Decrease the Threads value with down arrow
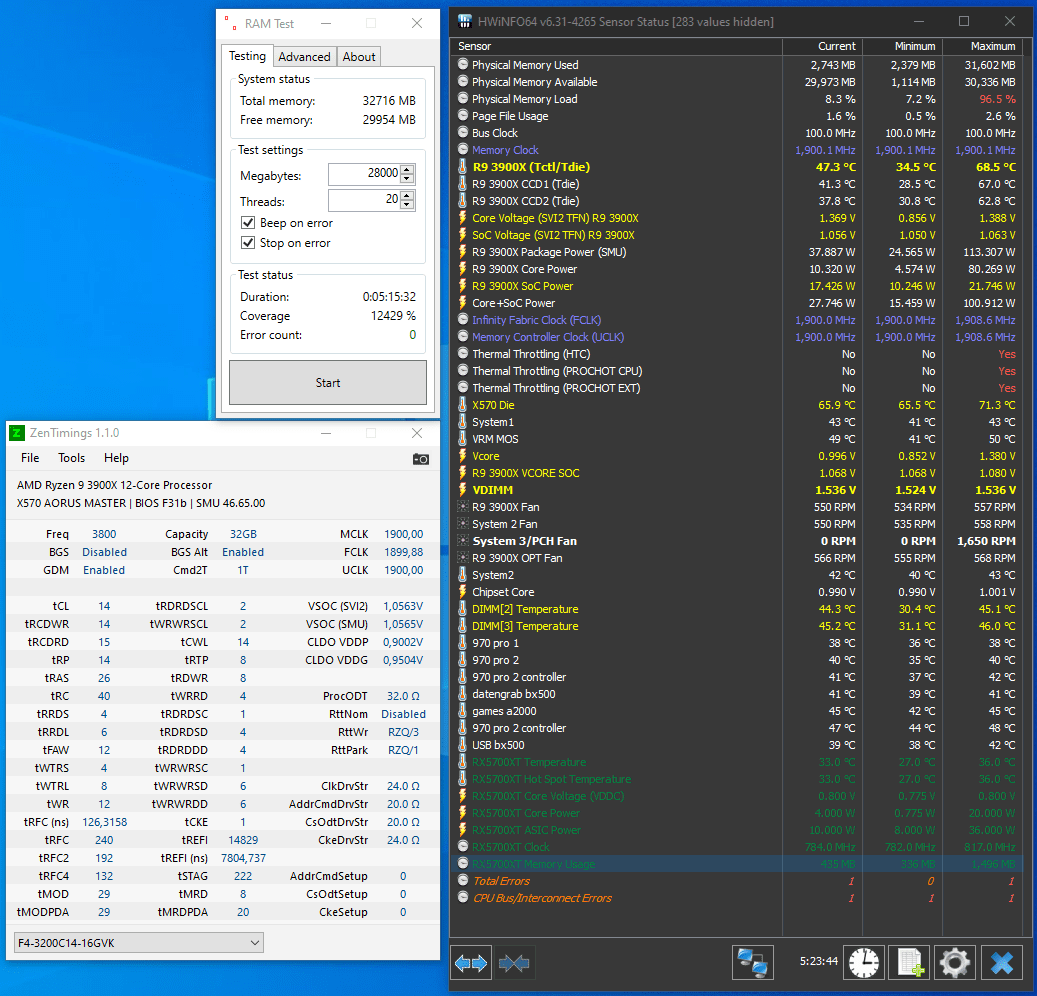Screen dimensions: 1037x996 click(x=407, y=205)
